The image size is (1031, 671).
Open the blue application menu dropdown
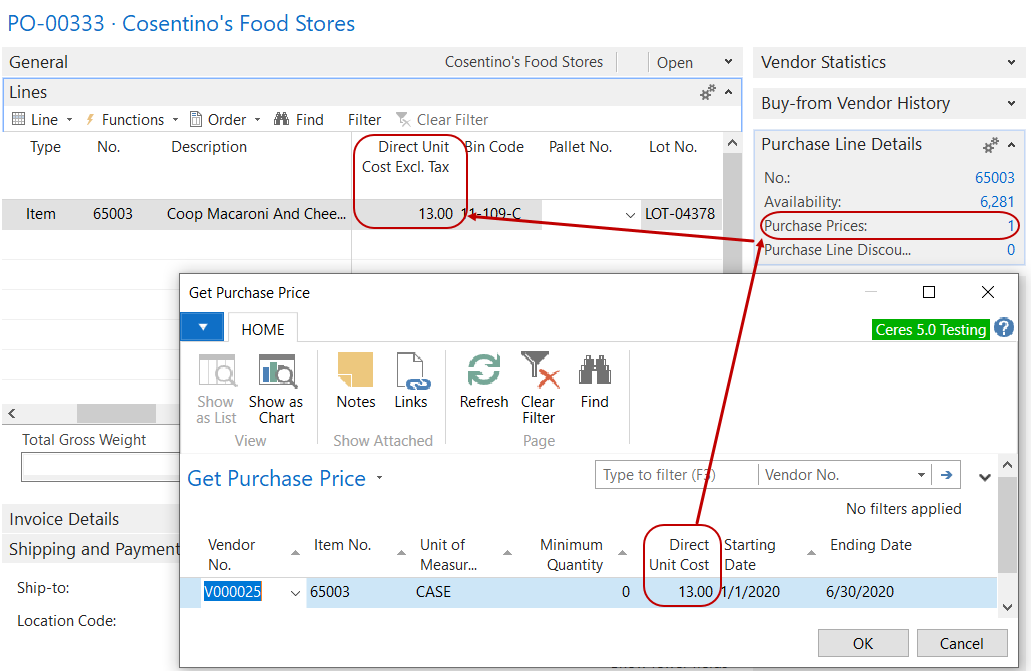tap(203, 328)
